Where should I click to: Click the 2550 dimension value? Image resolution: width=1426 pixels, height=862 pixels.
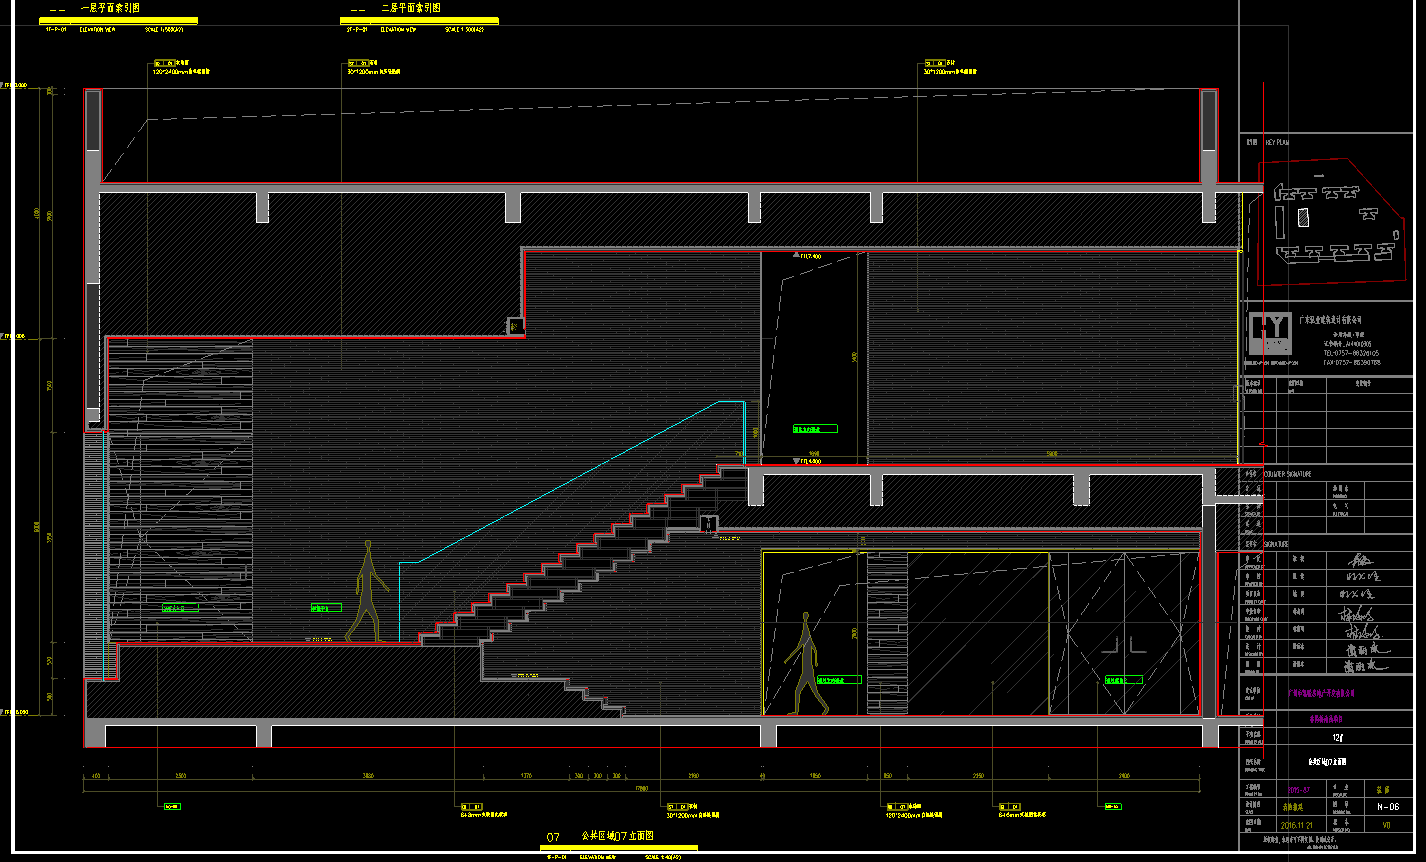(979, 775)
